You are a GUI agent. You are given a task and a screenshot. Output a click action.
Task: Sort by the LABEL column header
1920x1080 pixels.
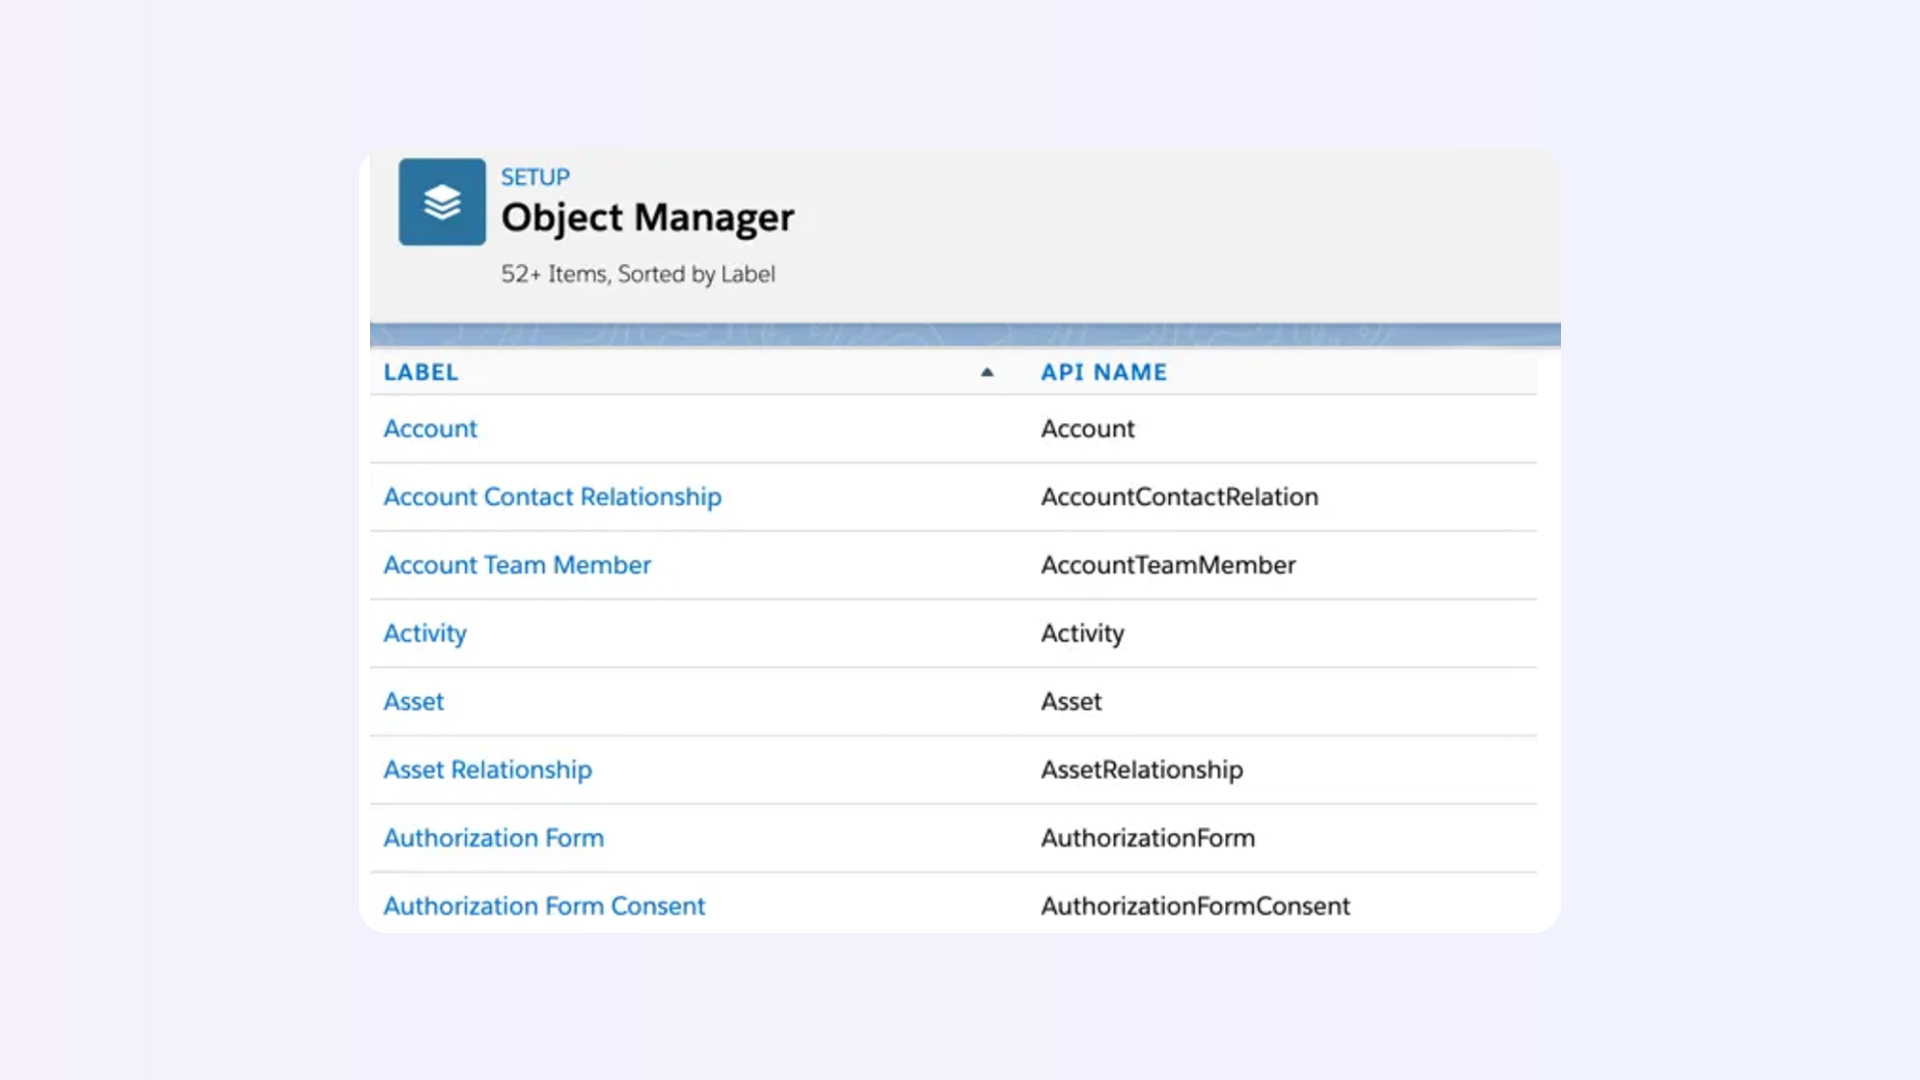[x=421, y=372]
